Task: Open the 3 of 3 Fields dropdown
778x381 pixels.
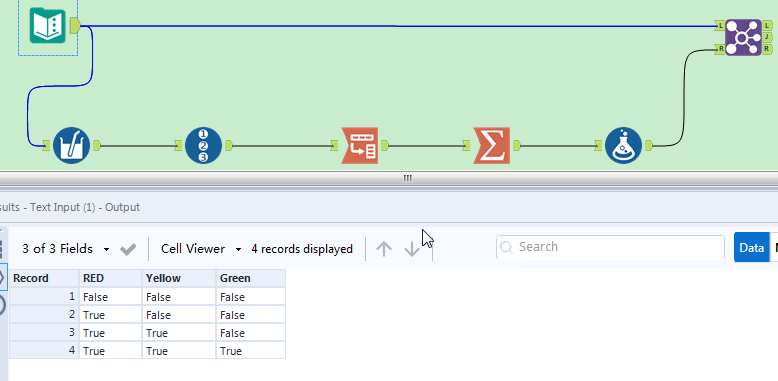Action: (x=65, y=249)
